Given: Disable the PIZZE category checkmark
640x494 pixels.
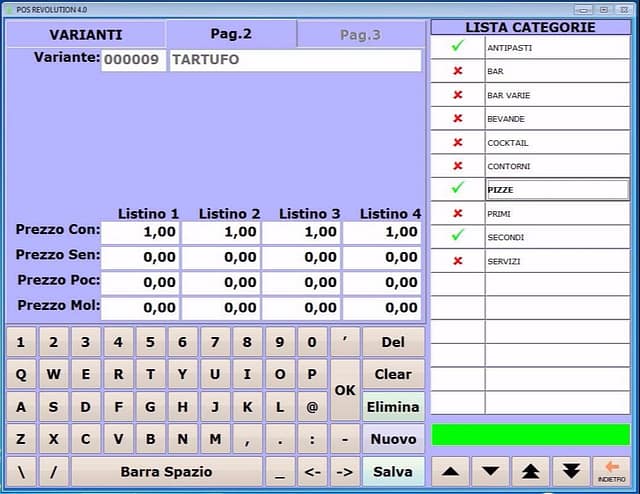Looking at the screenshot, I should [x=458, y=188].
